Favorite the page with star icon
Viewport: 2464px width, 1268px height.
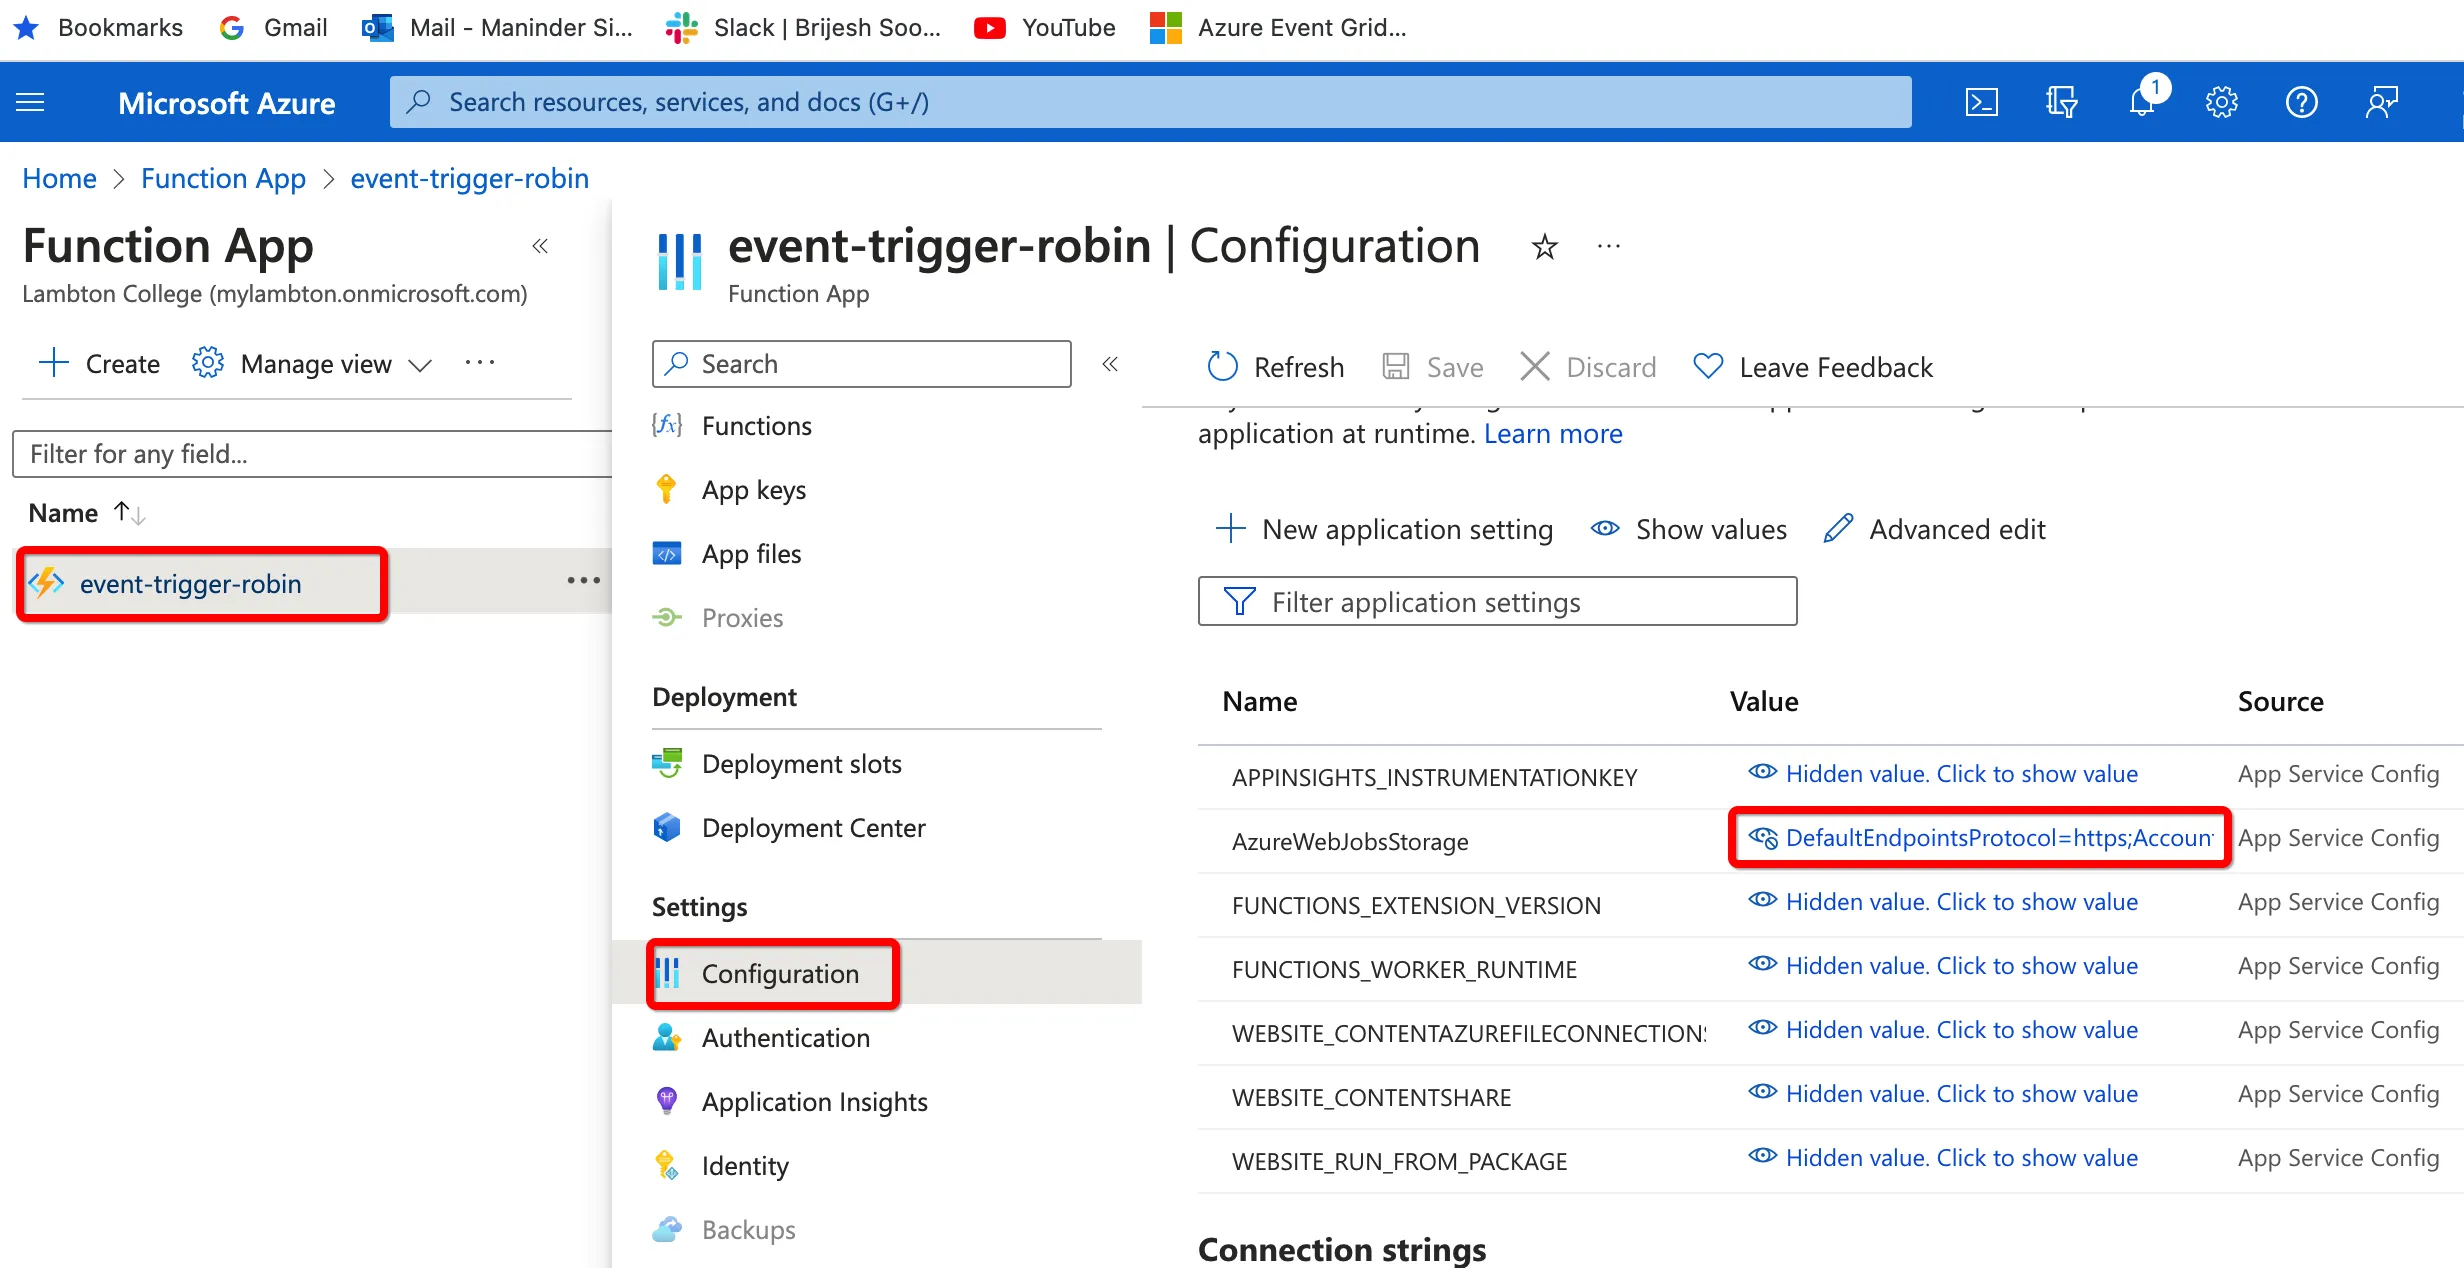pyautogui.click(x=1544, y=246)
